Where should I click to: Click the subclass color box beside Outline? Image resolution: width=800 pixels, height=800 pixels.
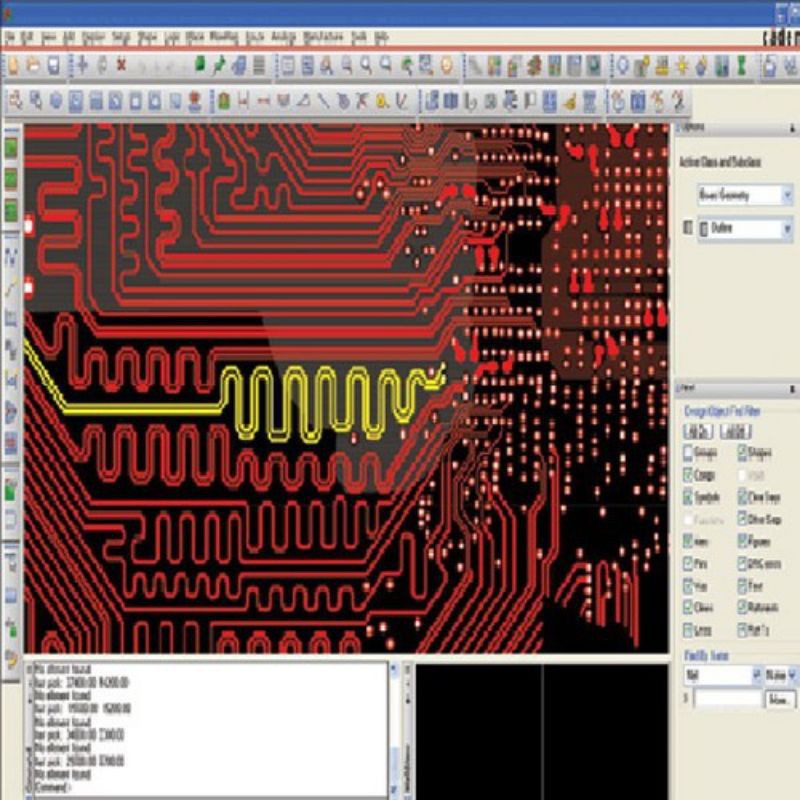coord(688,228)
